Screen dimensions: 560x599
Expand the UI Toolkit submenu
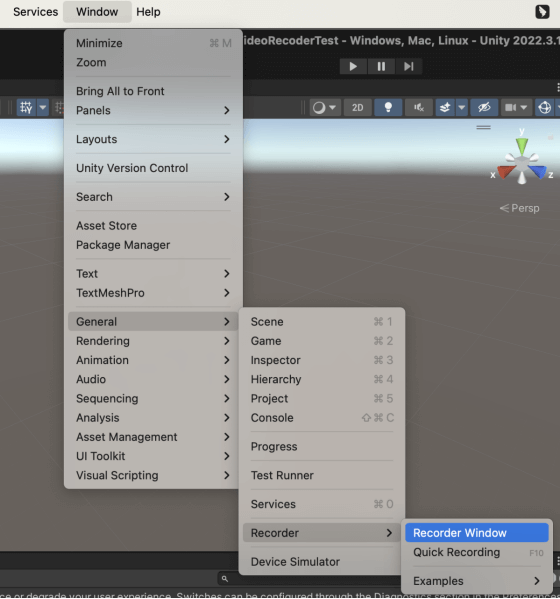pyautogui.click(x=153, y=456)
